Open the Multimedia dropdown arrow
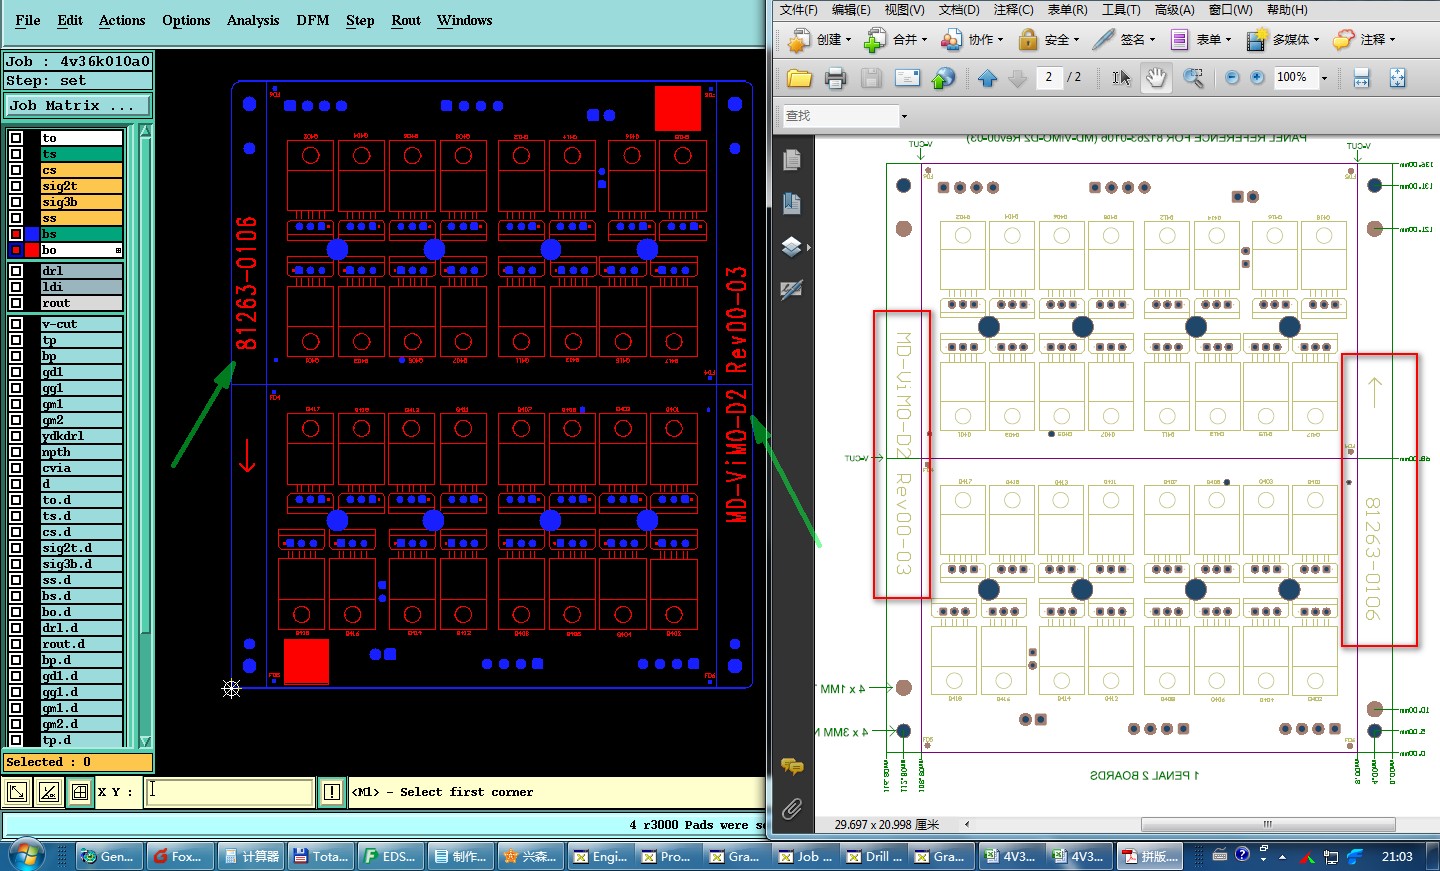This screenshot has height=871, width=1440. (x=1316, y=40)
